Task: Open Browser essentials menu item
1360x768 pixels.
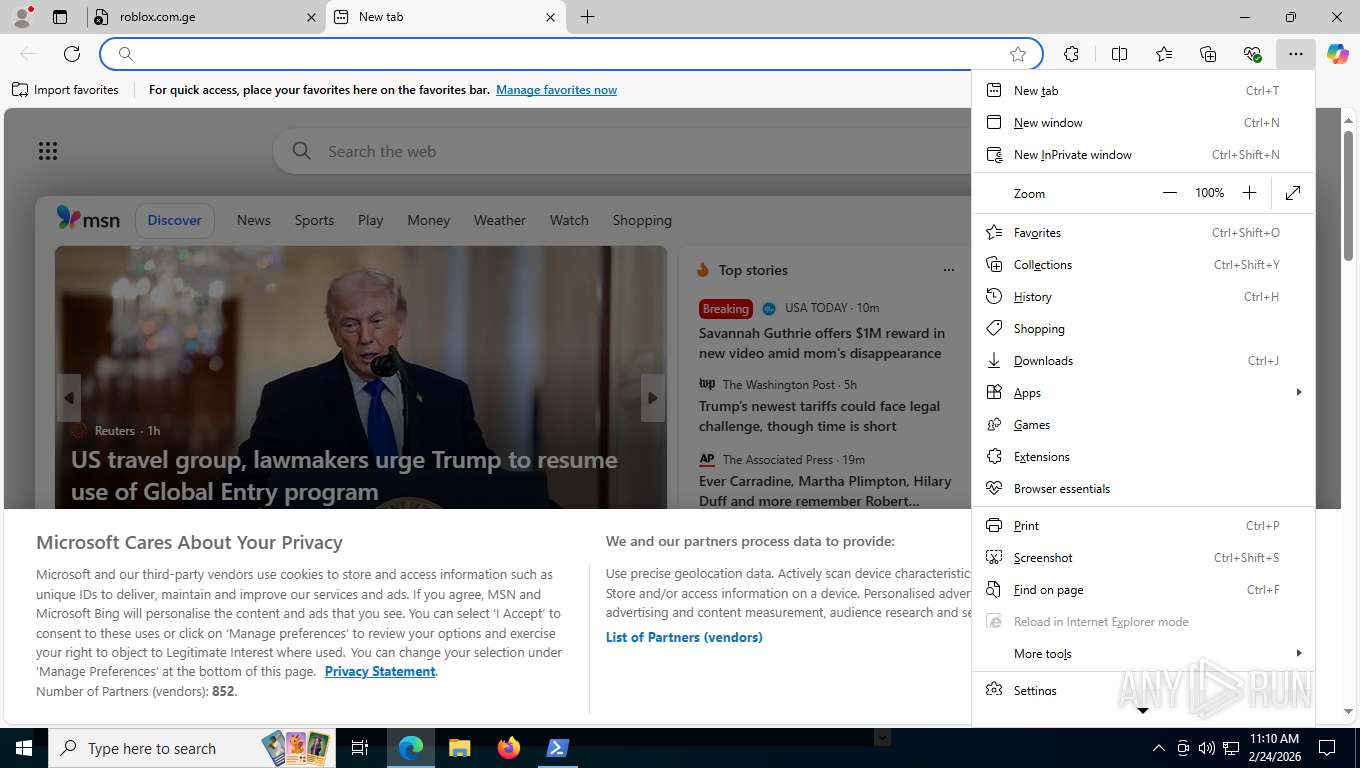Action: 1143,488
